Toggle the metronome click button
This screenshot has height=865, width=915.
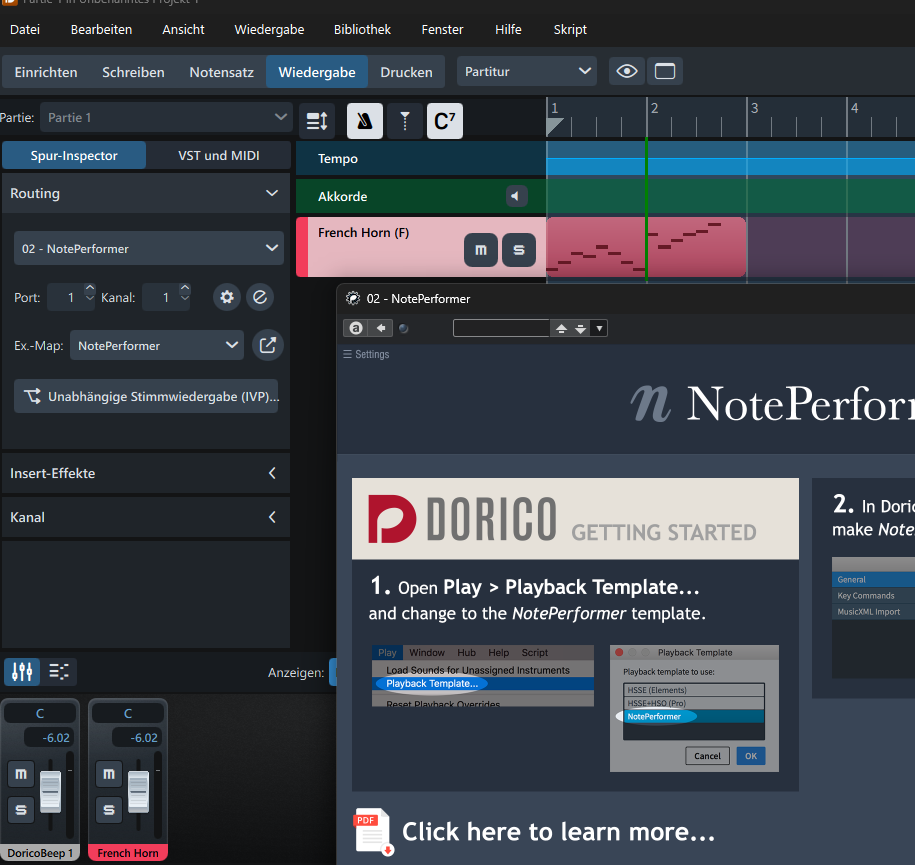point(365,121)
